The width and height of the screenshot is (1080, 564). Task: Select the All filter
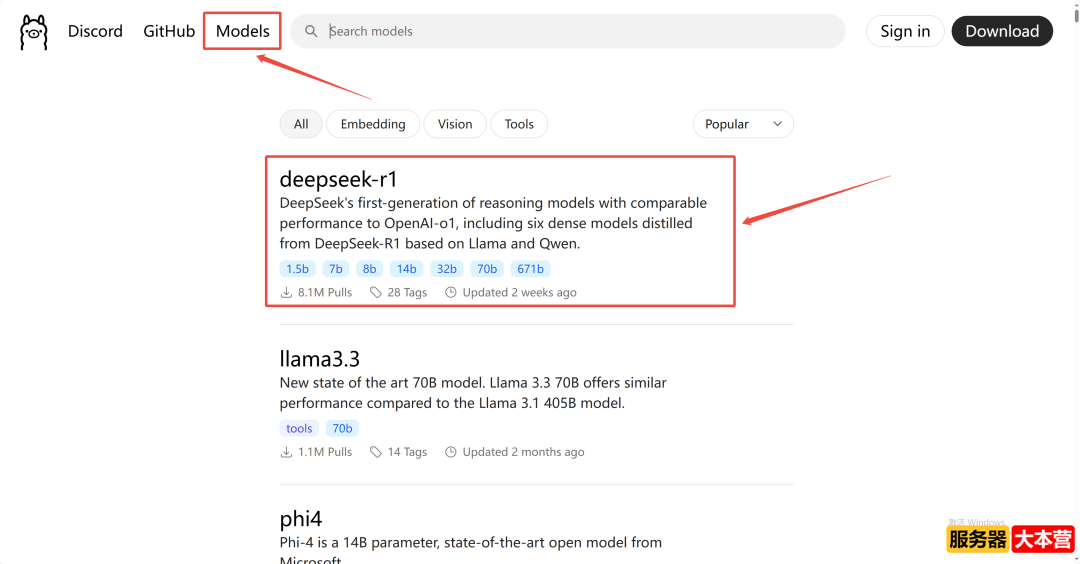click(301, 124)
